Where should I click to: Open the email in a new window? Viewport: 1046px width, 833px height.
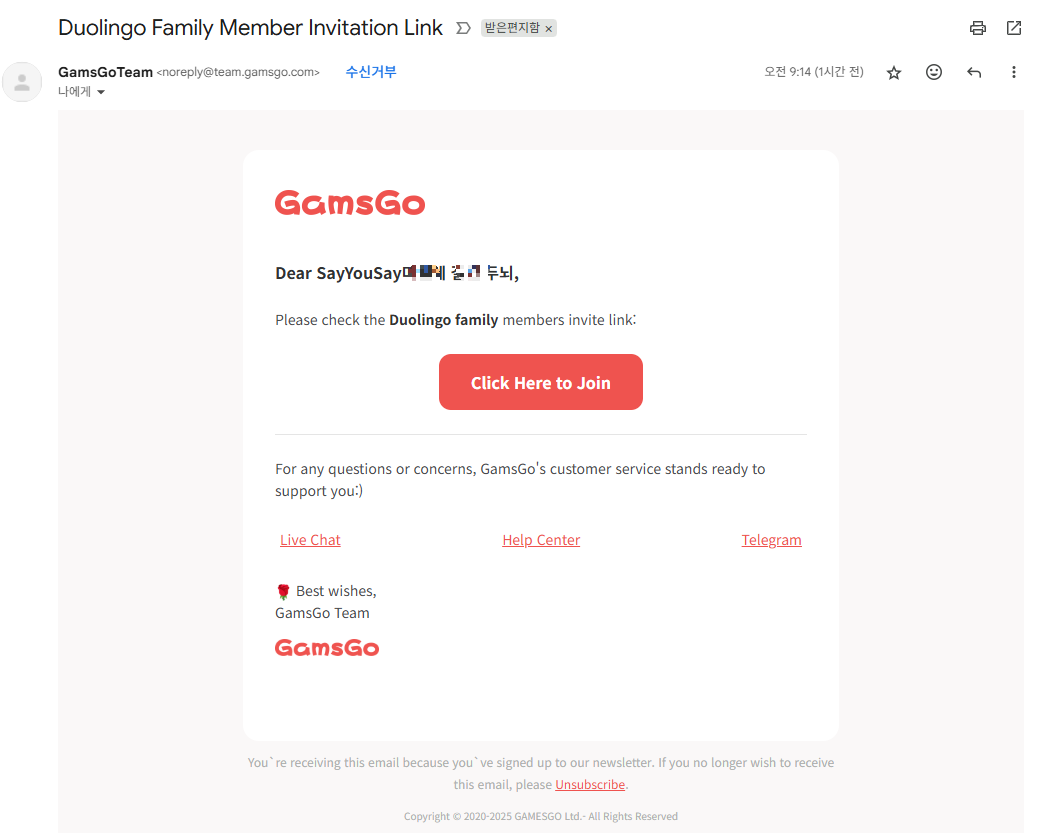(x=1014, y=28)
